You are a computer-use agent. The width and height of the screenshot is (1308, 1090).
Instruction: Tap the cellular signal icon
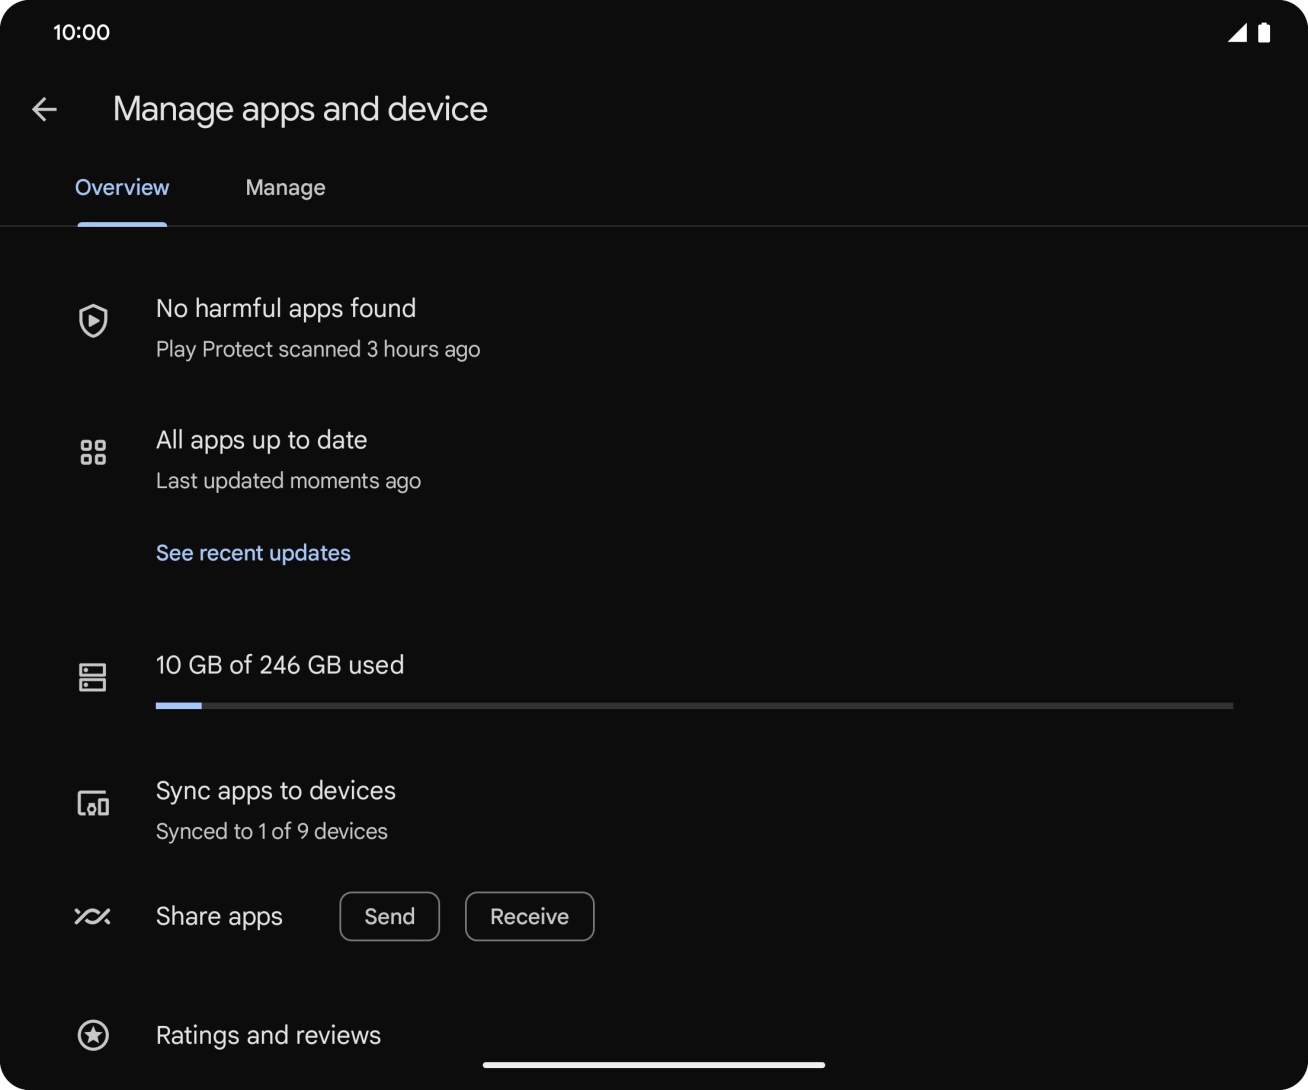tap(1237, 33)
